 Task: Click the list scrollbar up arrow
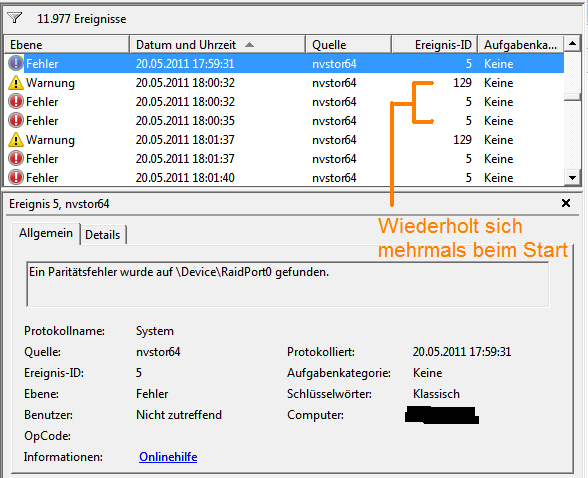coord(572,44)
